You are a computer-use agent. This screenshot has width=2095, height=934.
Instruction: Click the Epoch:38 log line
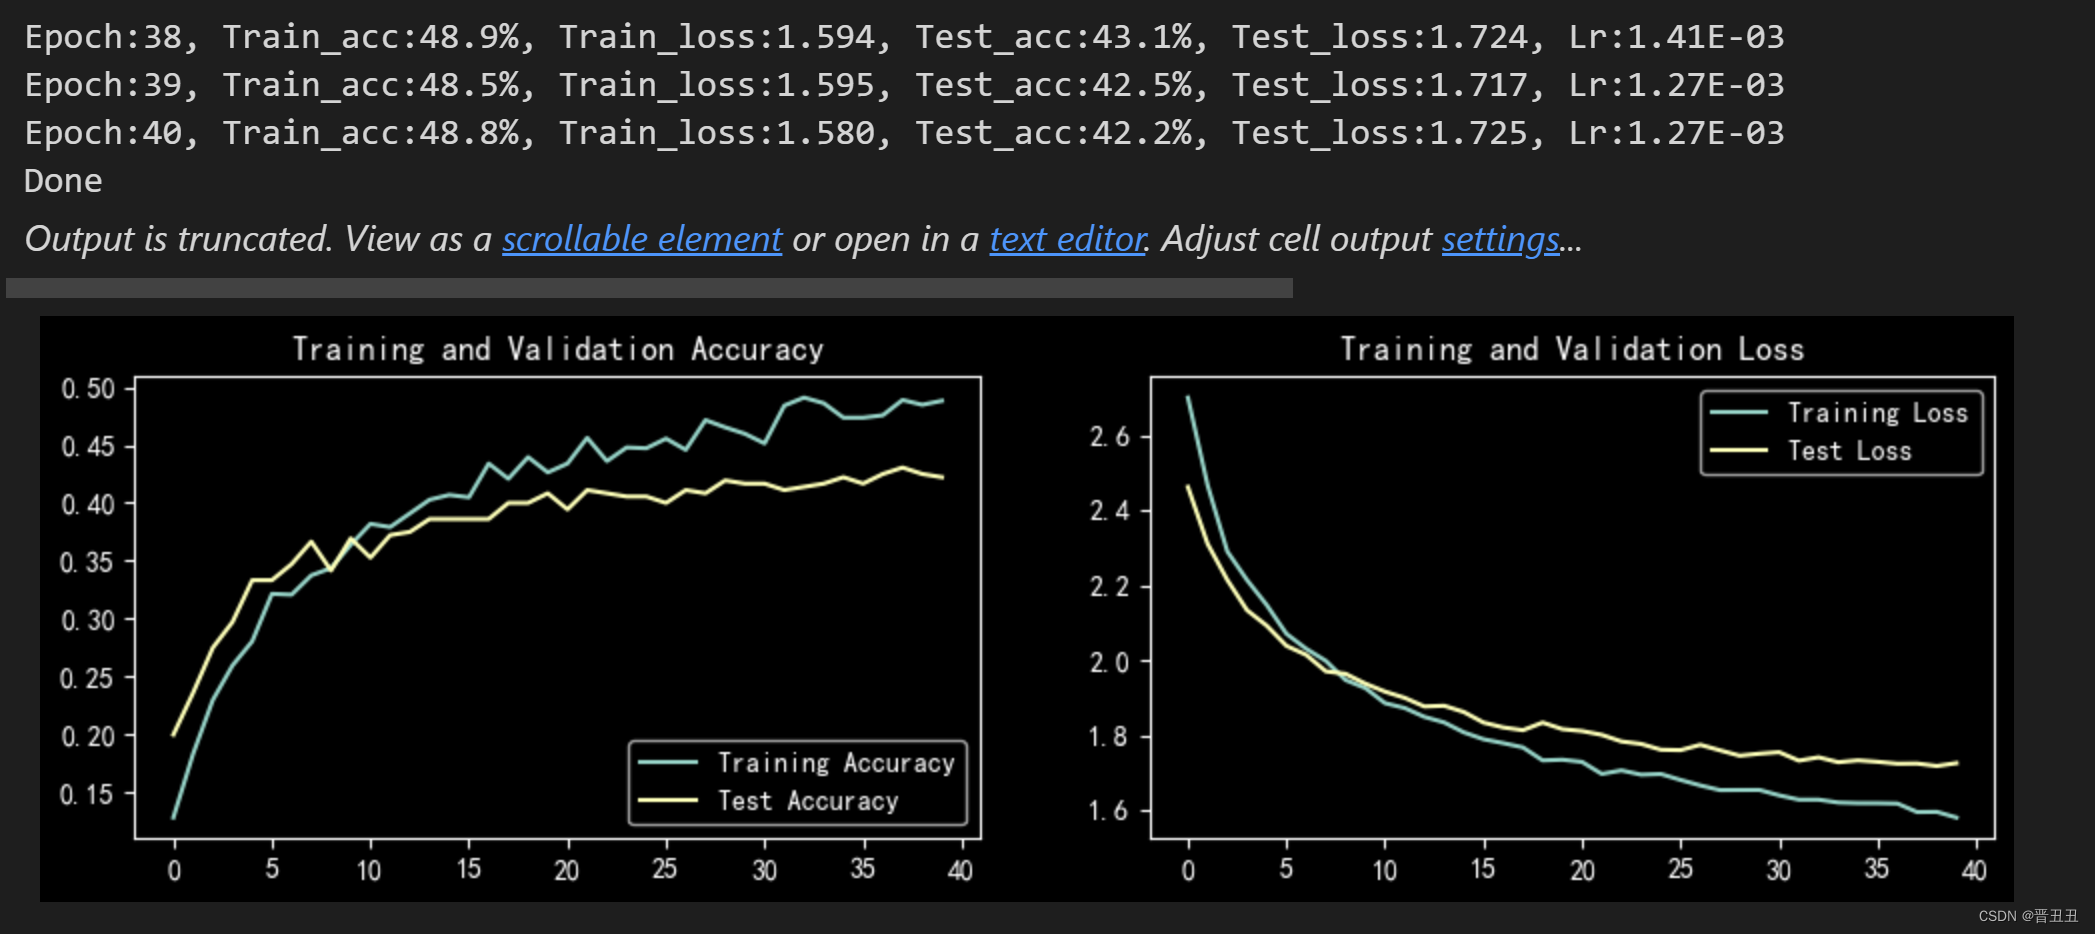click(x=904, y=37)
